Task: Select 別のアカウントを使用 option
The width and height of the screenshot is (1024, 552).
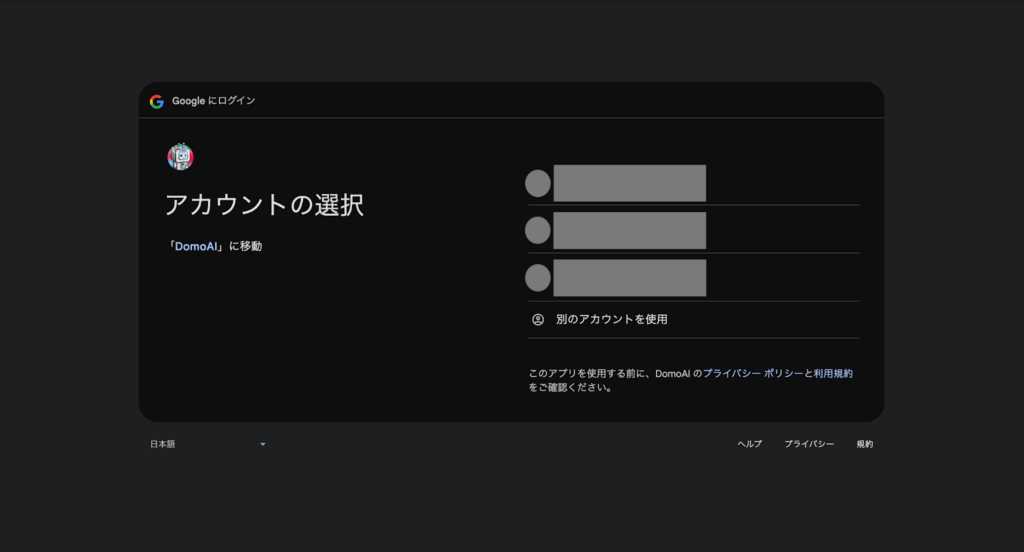Action: pos(611,320)
